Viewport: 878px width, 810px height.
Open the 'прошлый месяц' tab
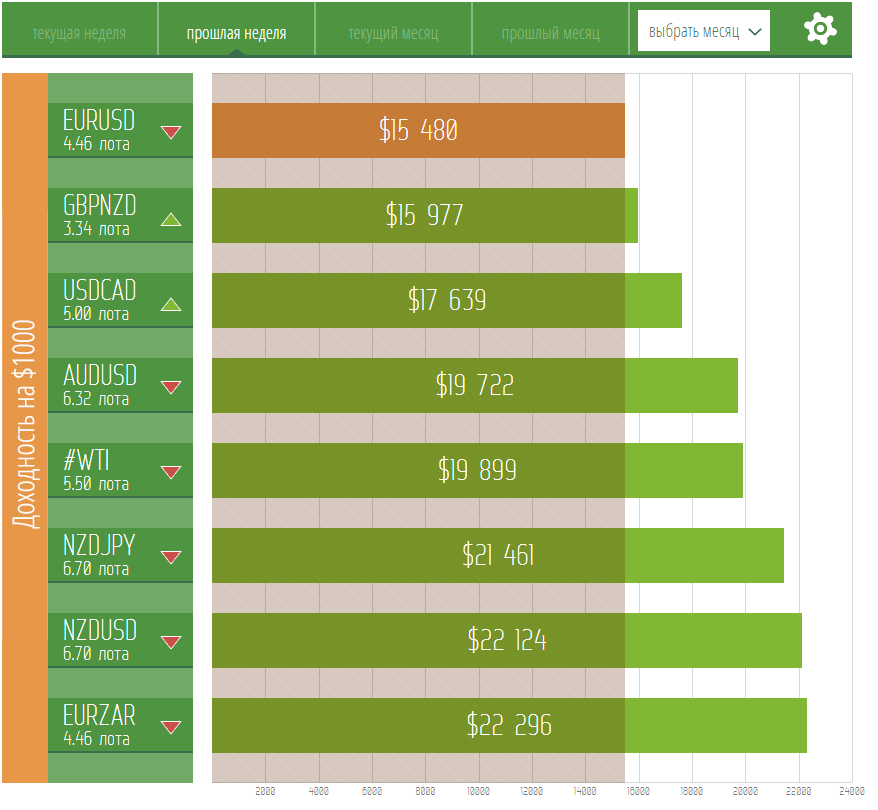pos(550,33)
